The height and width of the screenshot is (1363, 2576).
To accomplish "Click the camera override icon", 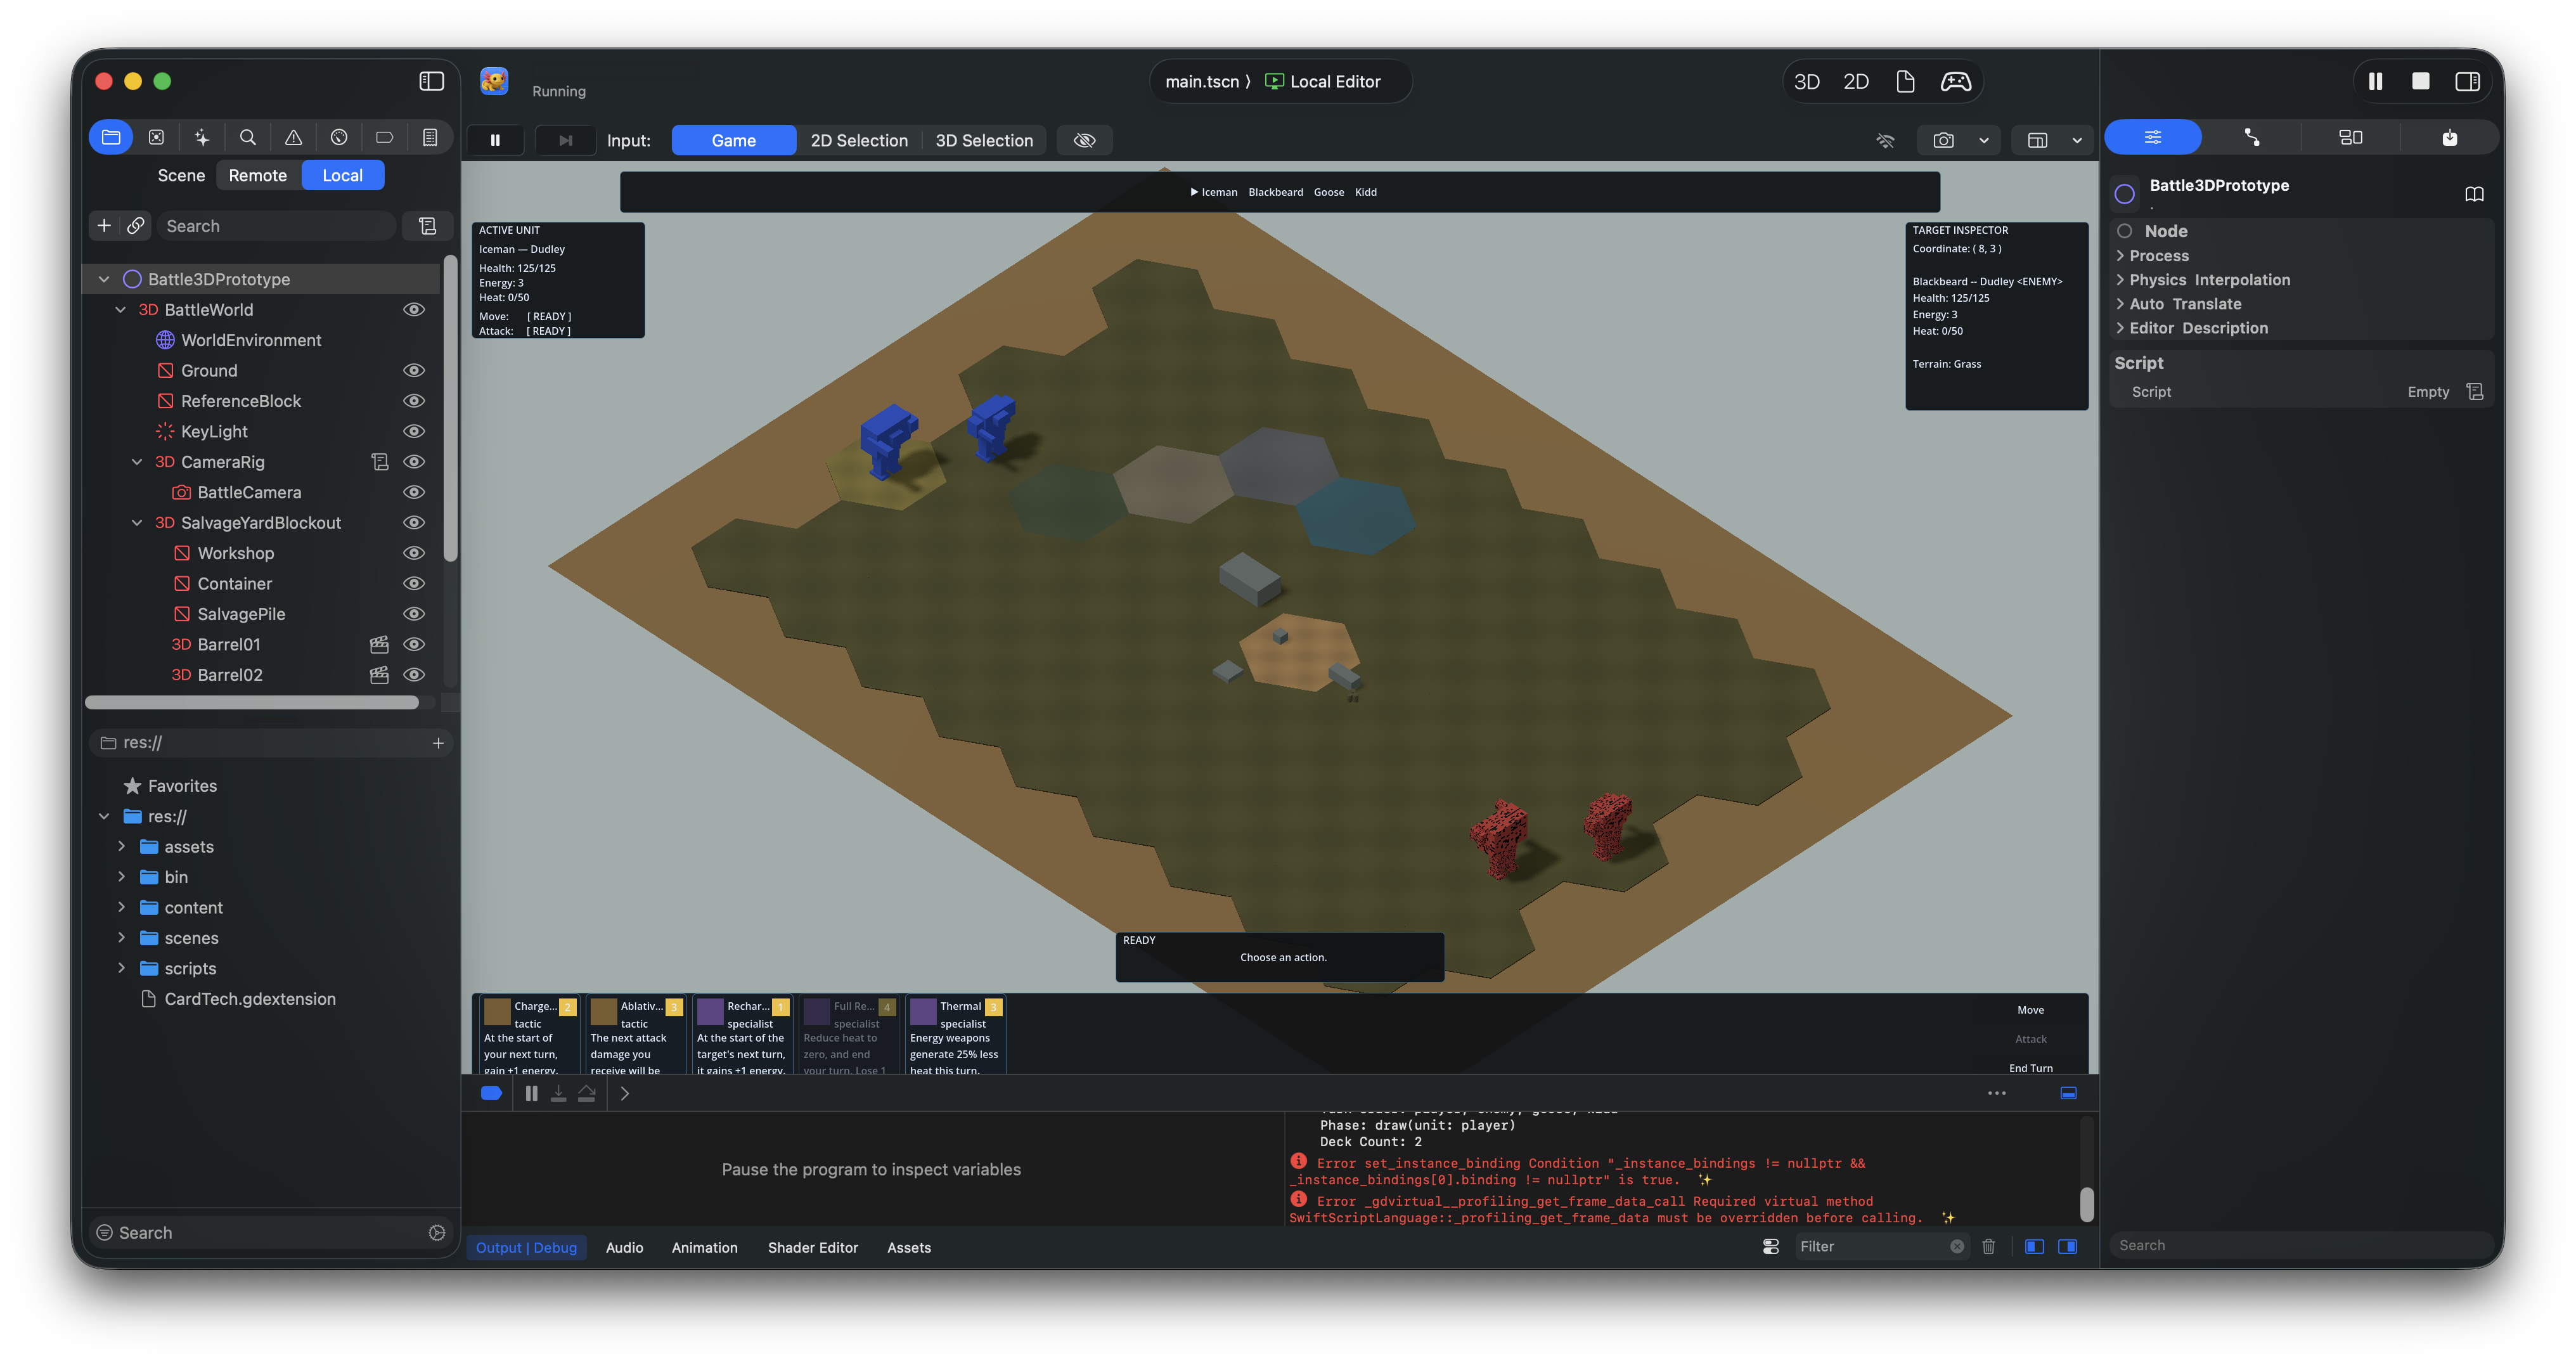I will pyautogui.click(x=1943, y=140).
